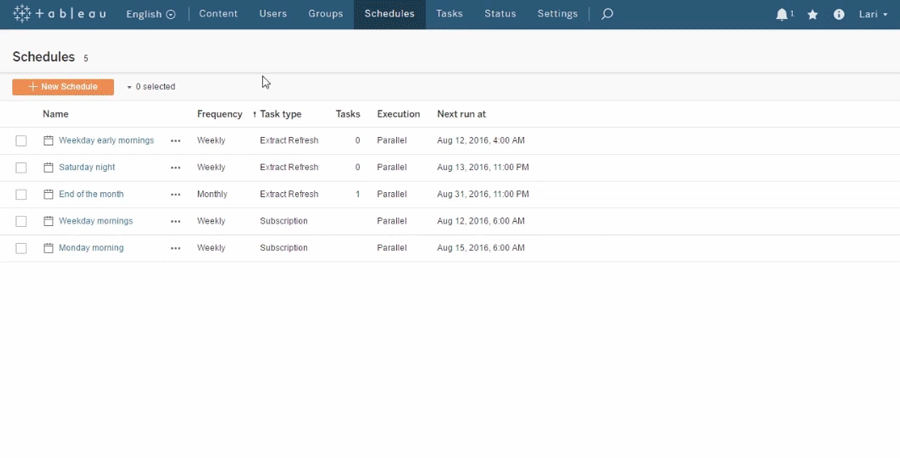900x458 pixels.
Task: Open actions ellipsis for Saturday night
Action: click(176, 168)
